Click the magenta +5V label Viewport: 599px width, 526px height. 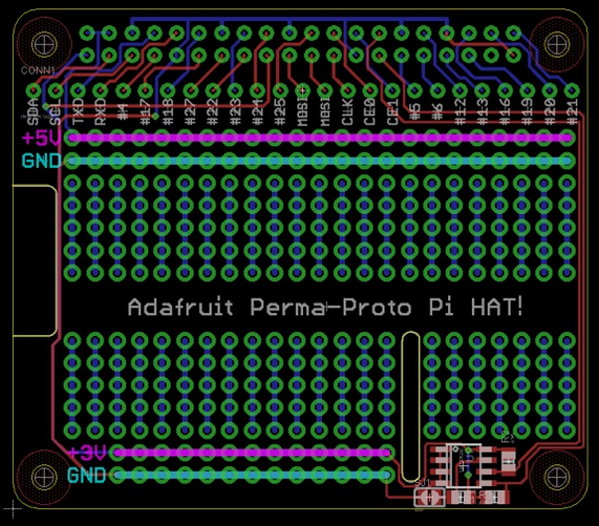point(41,138)
